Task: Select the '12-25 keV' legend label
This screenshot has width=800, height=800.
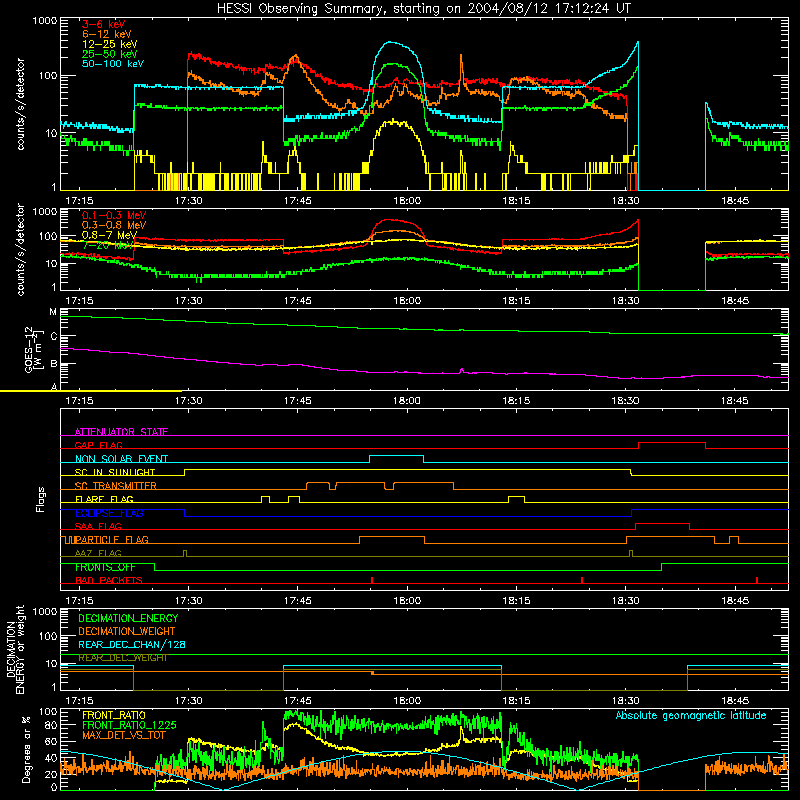Action: pos(110,44)
